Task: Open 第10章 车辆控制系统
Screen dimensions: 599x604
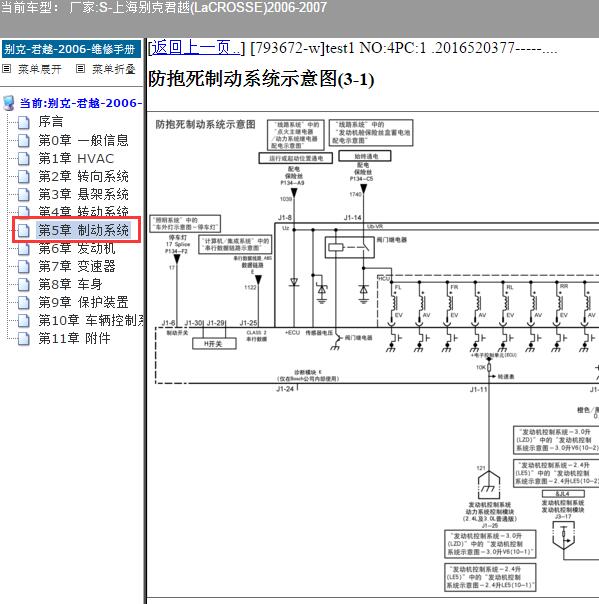Action: click(91, 320)
